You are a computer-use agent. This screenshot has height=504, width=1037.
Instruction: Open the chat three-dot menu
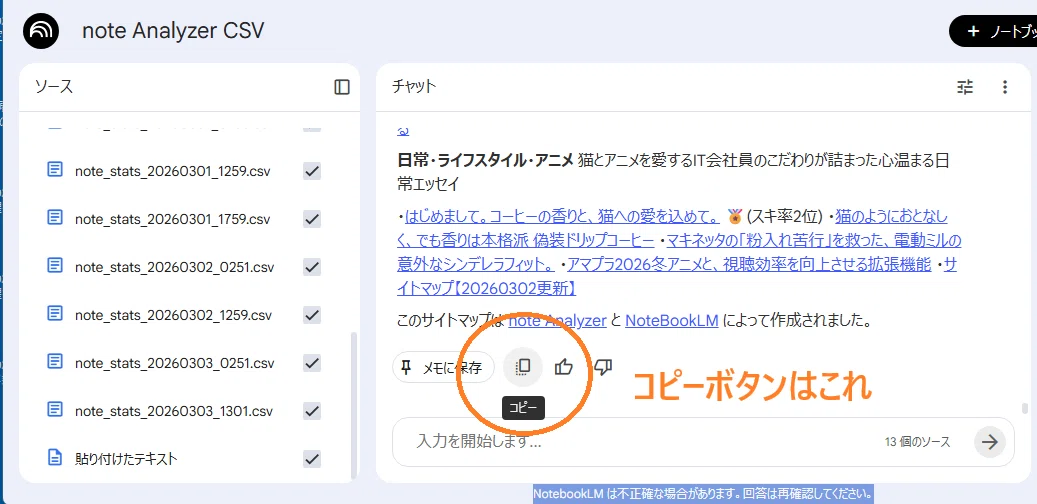pyautogui.click(x=1005, y=87)
